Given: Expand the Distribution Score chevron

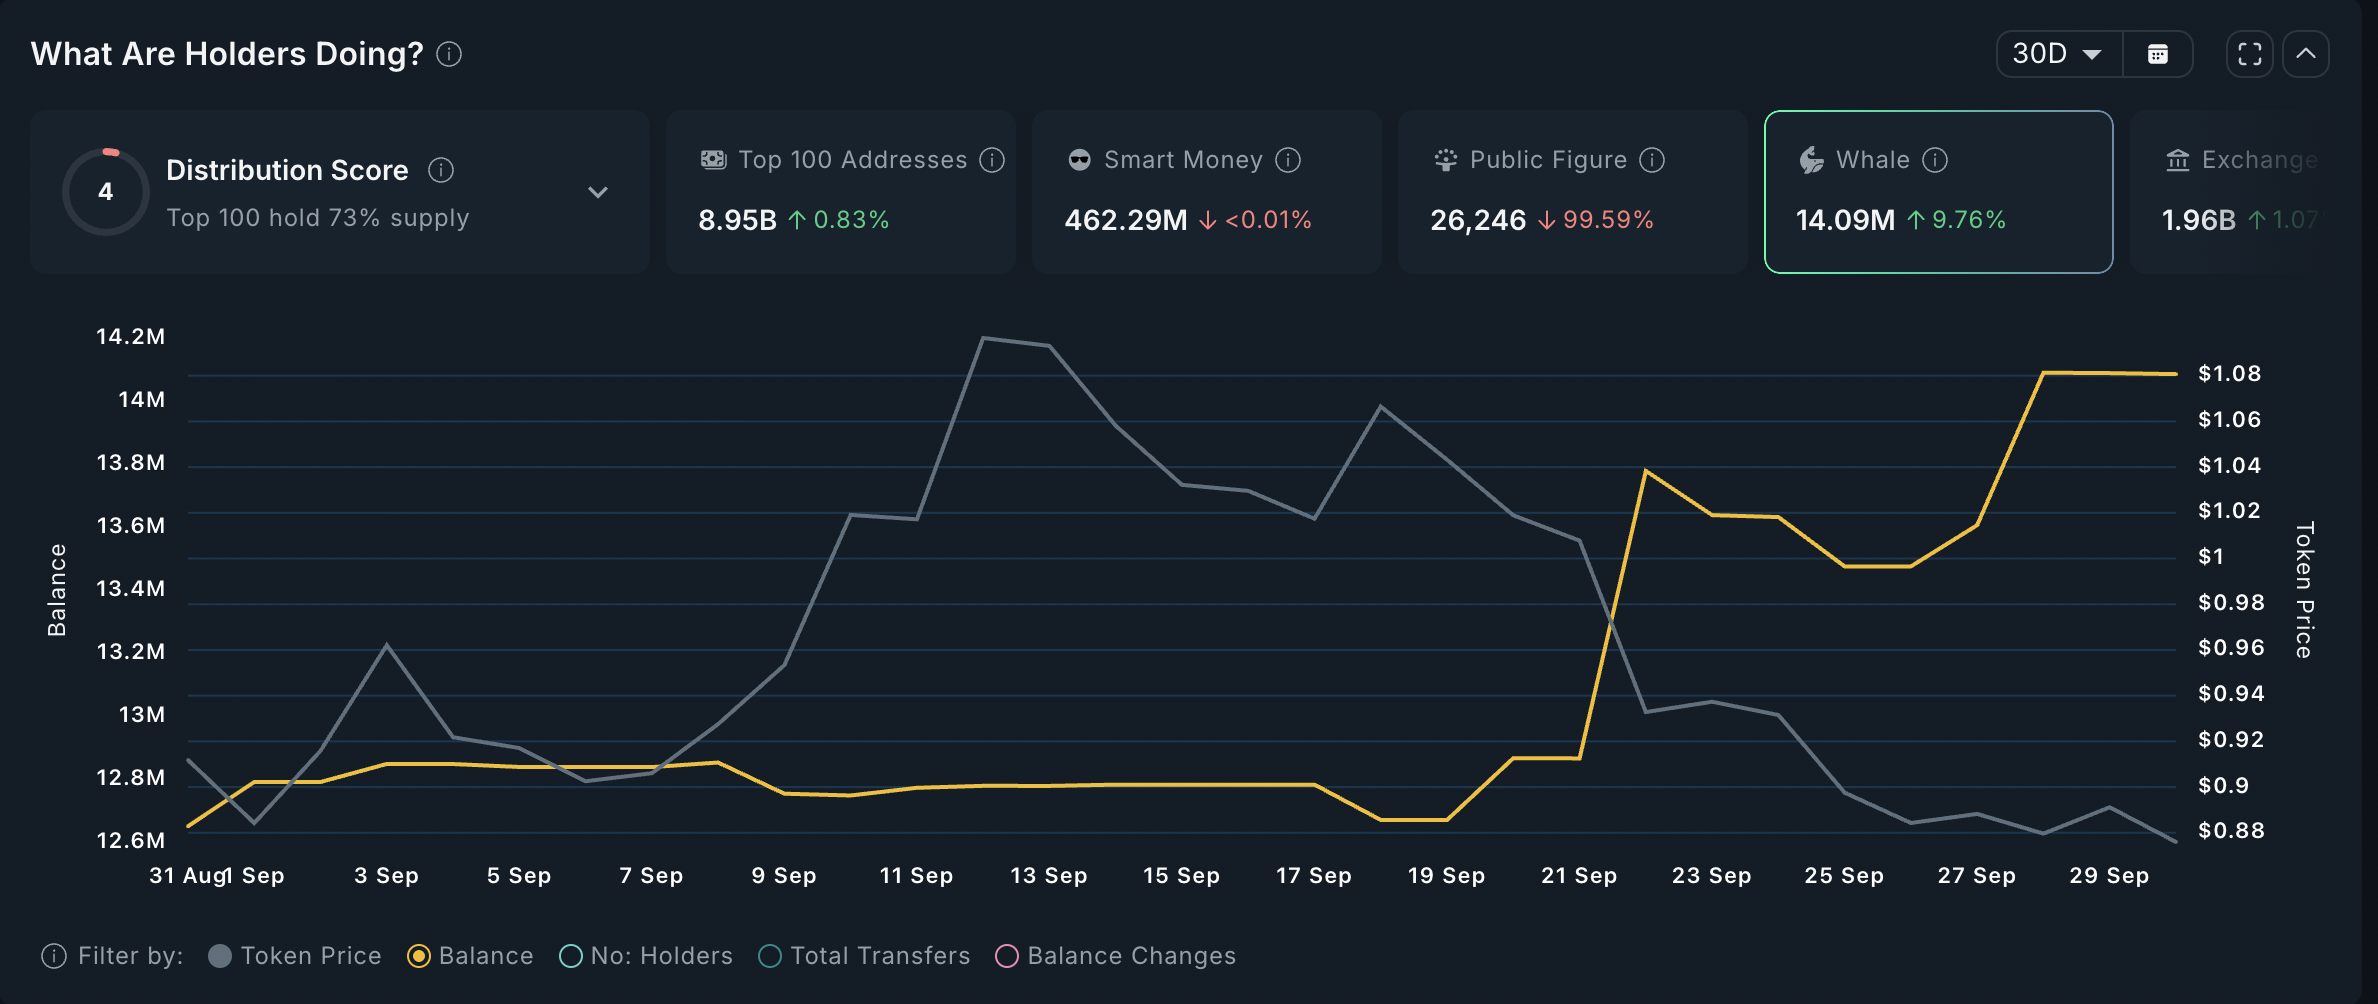Looking at the screenshot, I should [x=598, y=192].
